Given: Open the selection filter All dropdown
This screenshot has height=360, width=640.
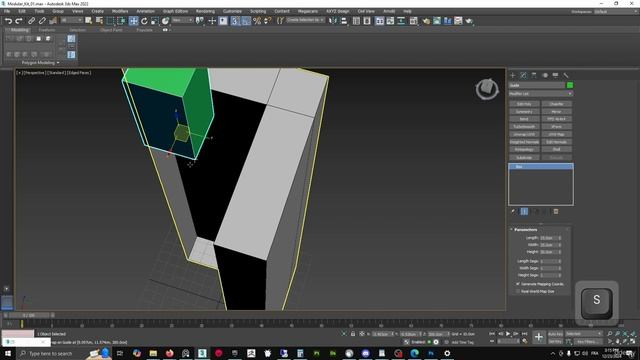Looking at the screenshot, I should coord(72,20).
